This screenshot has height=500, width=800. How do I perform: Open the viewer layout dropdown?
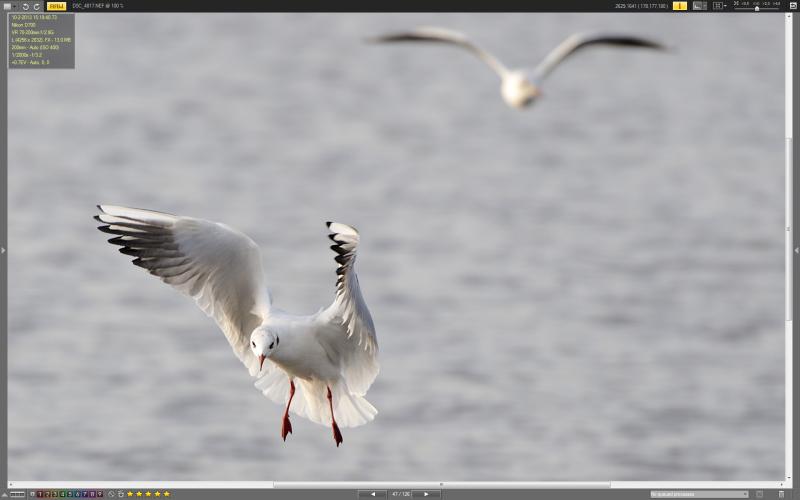(720, 6)
